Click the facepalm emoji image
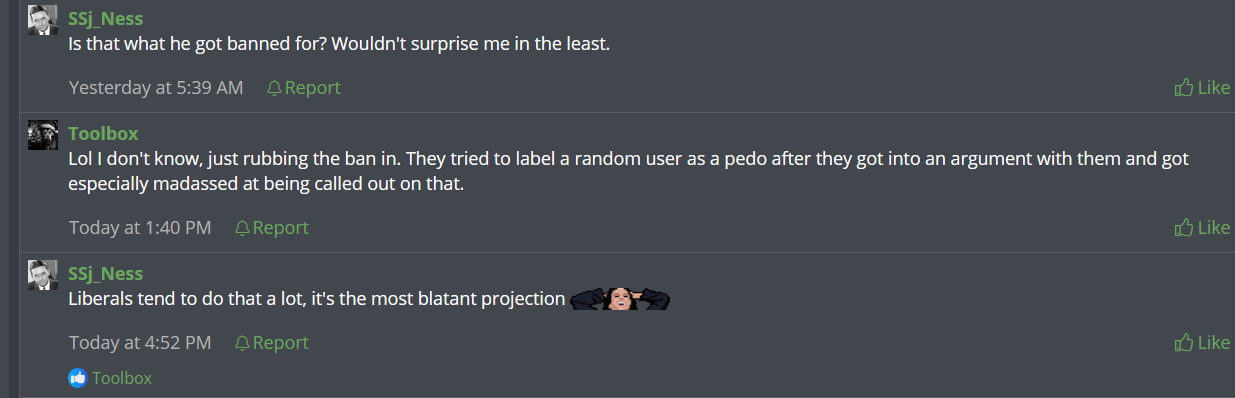1235x398 pixels. [x=620, y=298]
